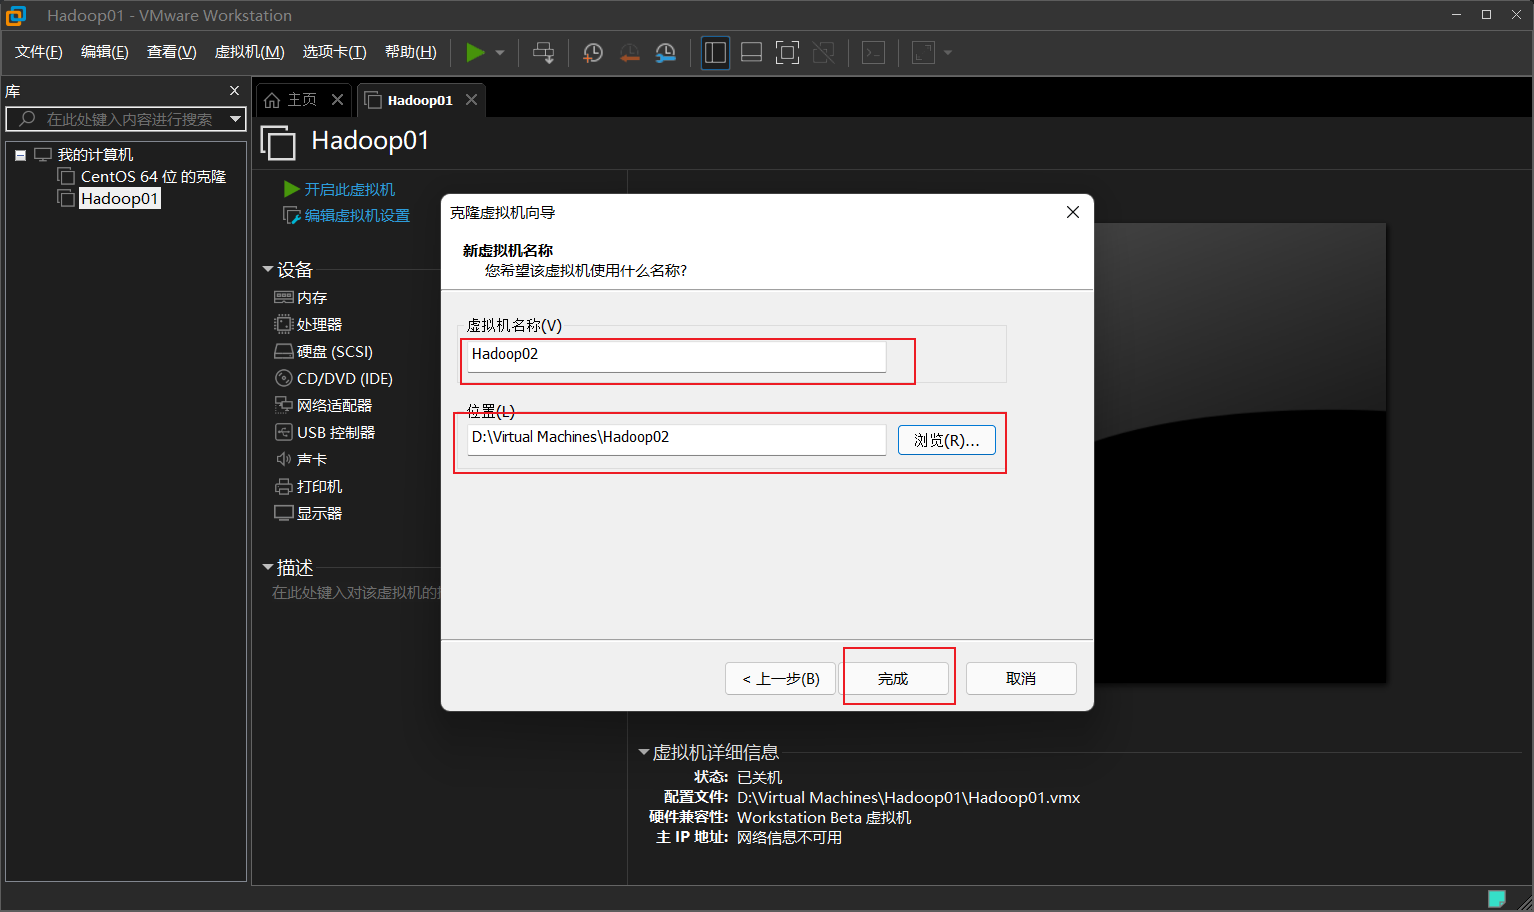The image size is (1534, 912).
Task: Collapse the 虚拟机详细信息 section
Action: tap(644, 753)
